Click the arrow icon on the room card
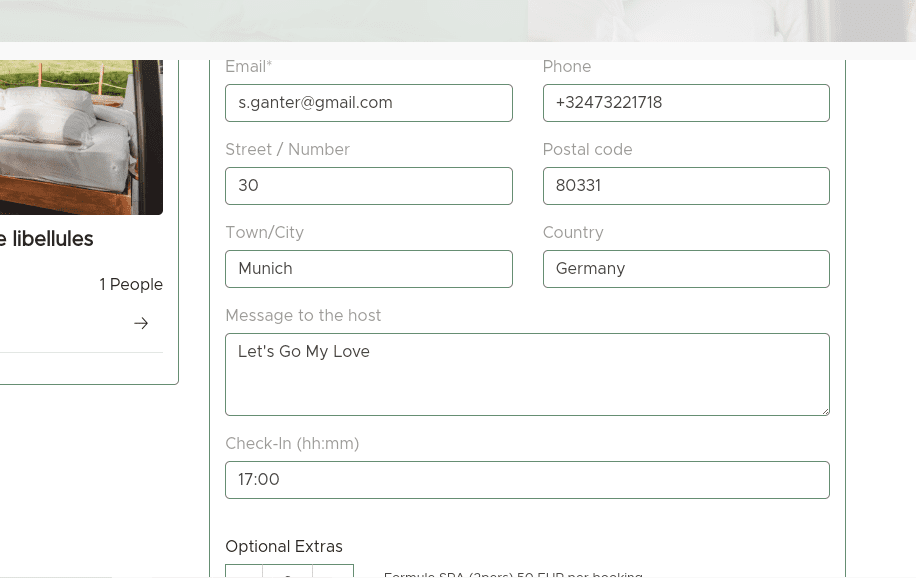916x578 pixels. (141, 323)
